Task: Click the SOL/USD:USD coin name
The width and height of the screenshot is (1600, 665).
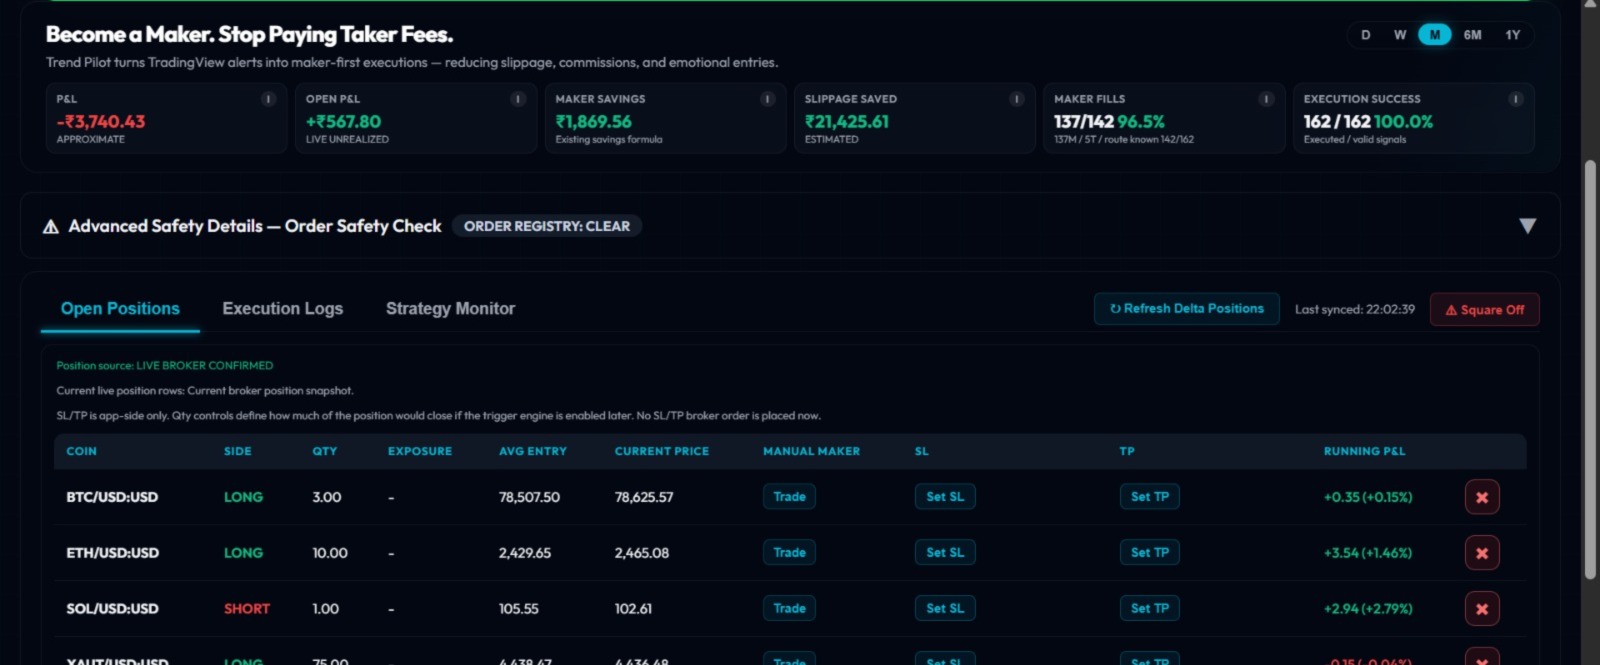Action: pos(112,609)
